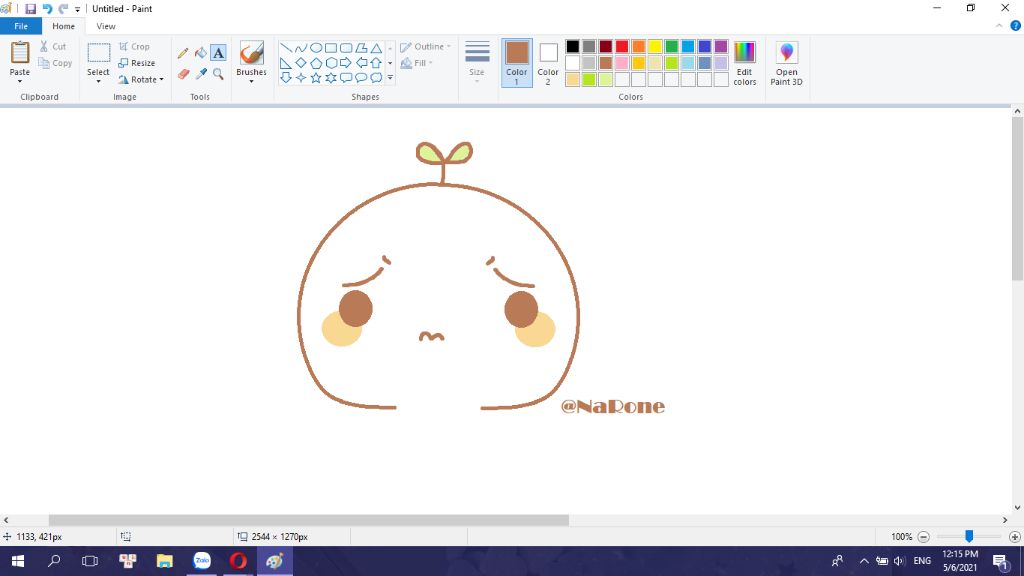This screenshot has height=576, width=1024.
Task: Expand the Rotate dropdown menu
Action: pos(161,80)
